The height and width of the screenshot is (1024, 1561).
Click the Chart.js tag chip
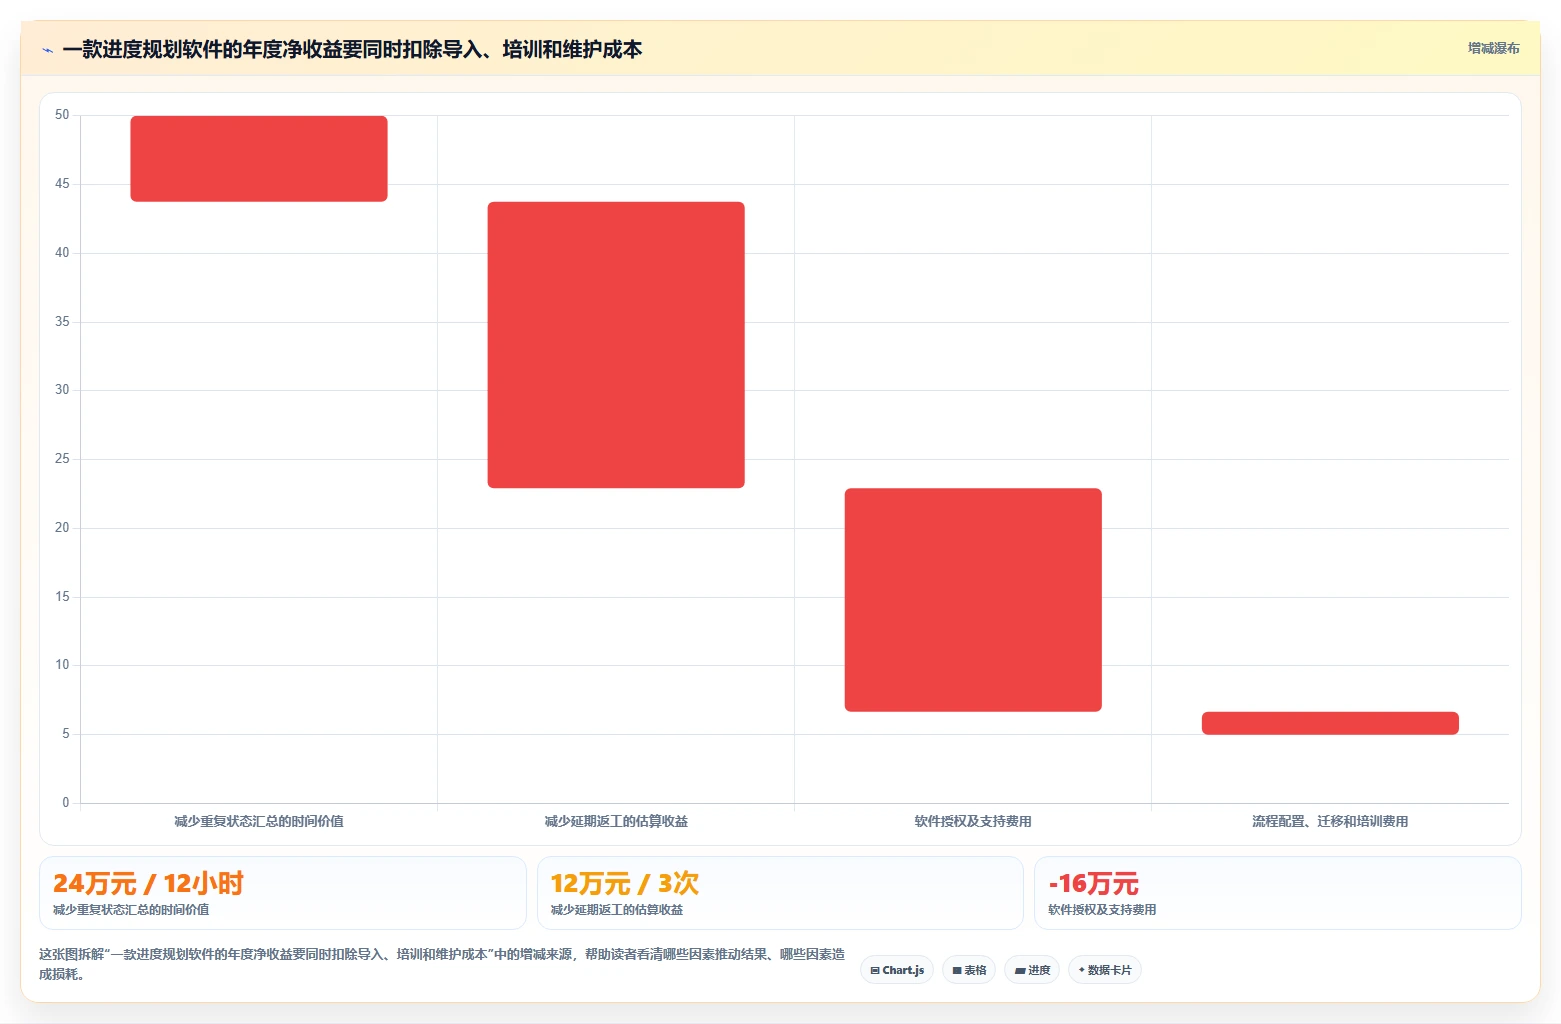897,970
